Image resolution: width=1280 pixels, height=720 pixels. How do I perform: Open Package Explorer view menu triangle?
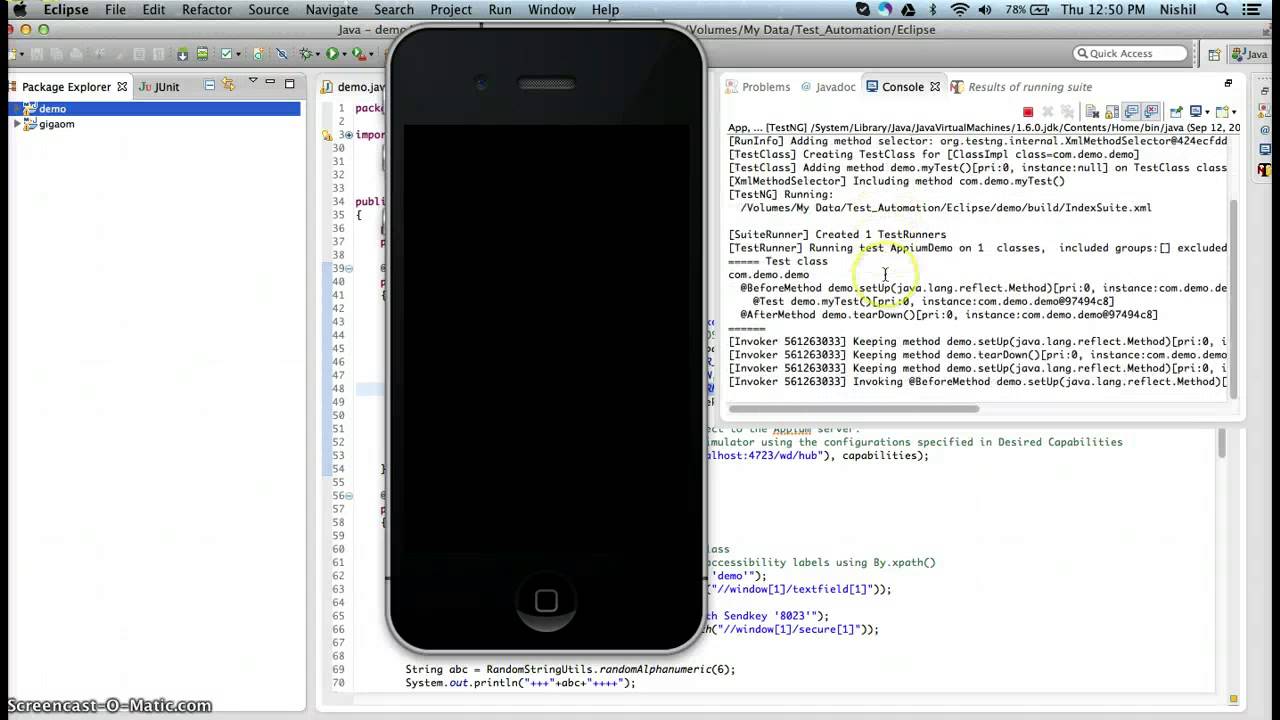point(253,80)
